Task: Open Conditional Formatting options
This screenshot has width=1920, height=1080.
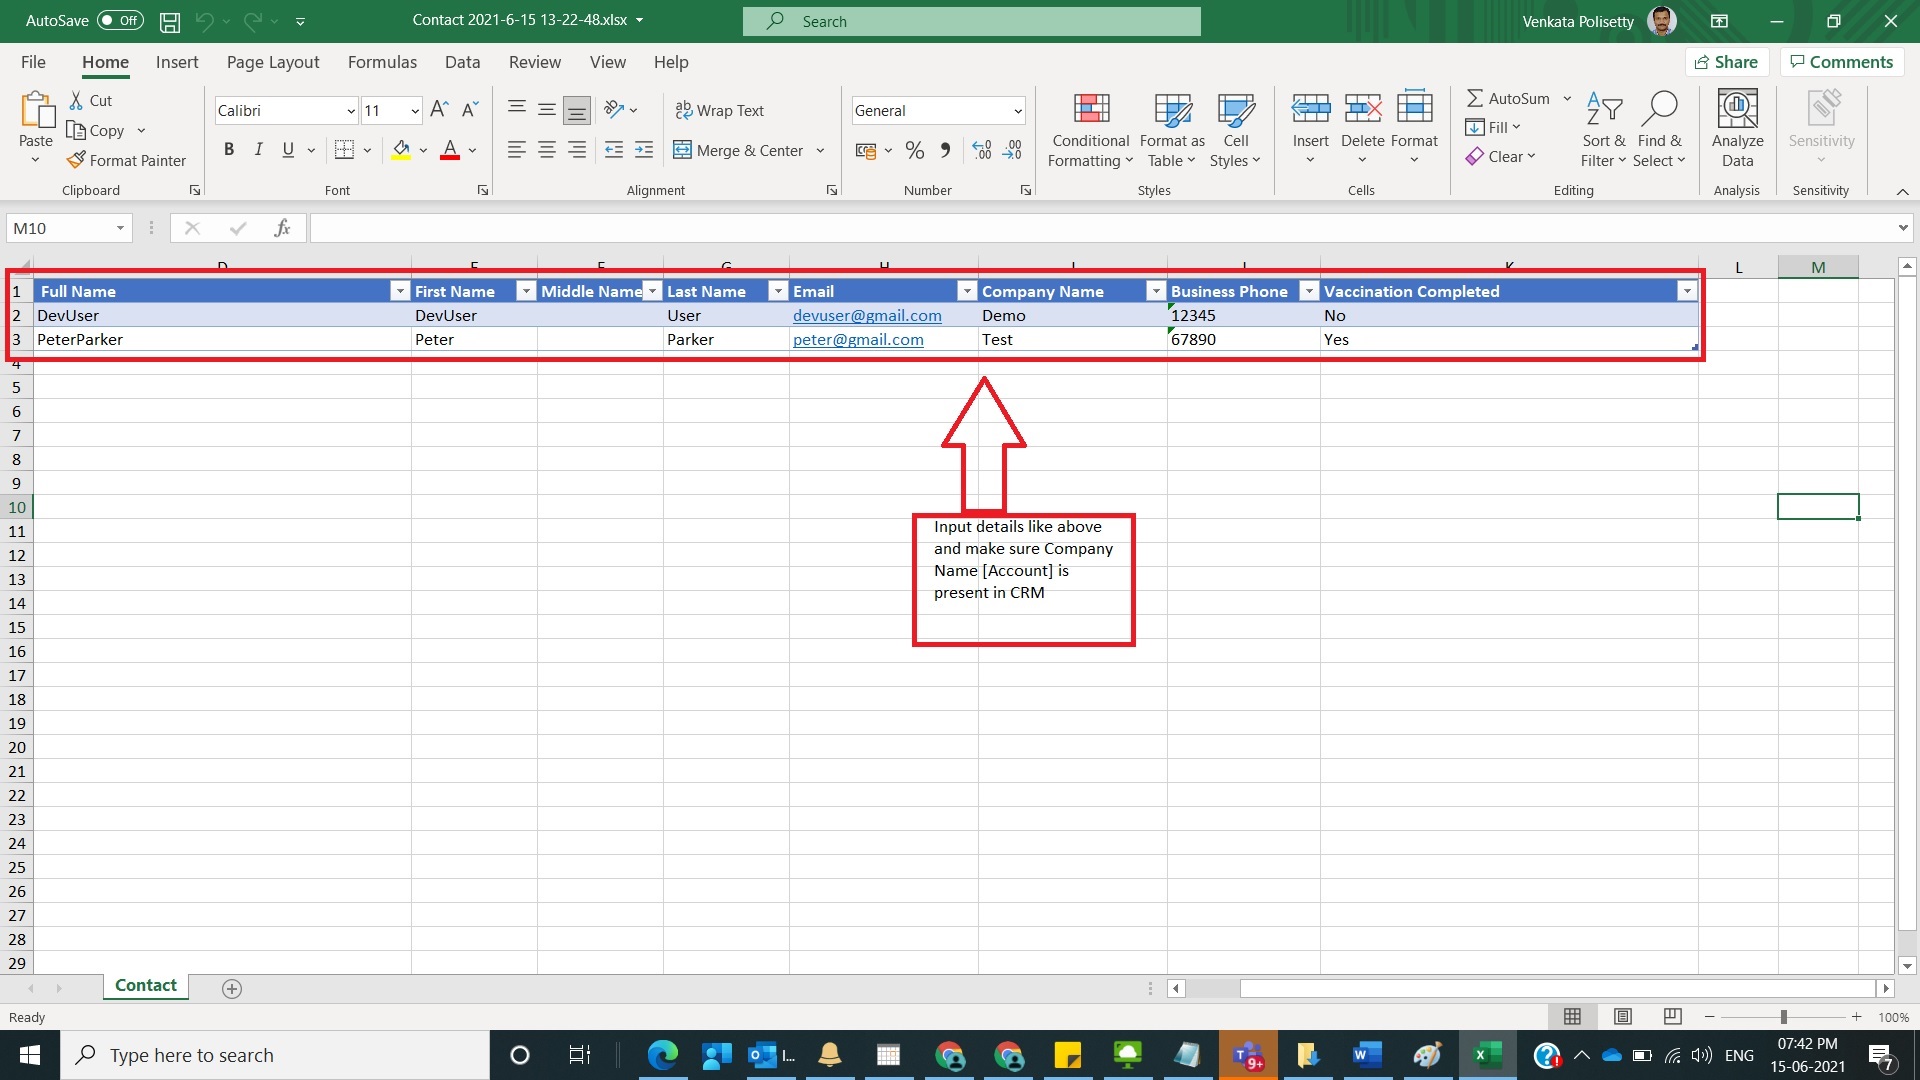Action: click(x=1089, y=128)
